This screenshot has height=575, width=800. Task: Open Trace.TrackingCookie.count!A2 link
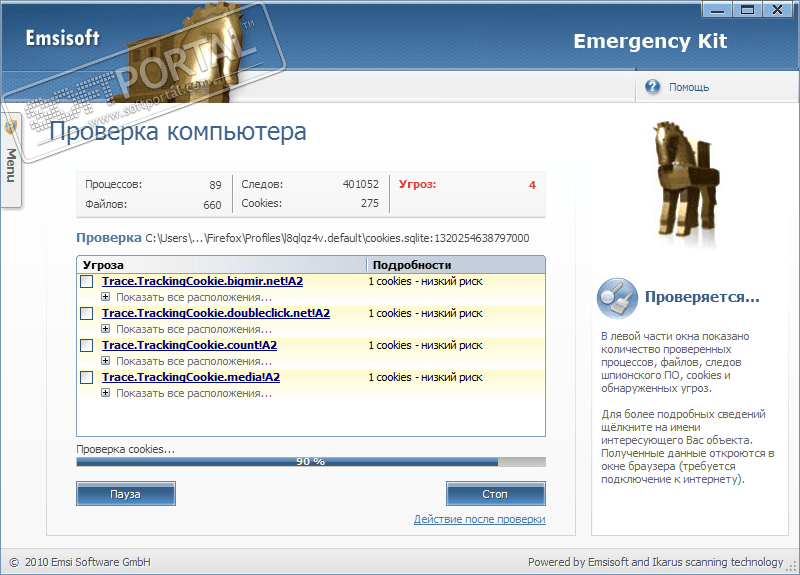[189, 345]
